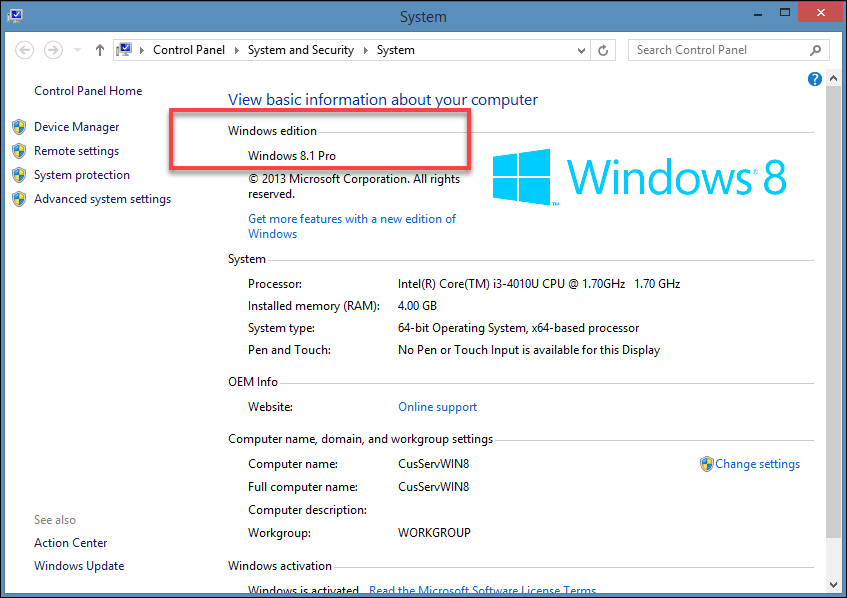Click the Forward navigation arrow

tap(53, 50)
